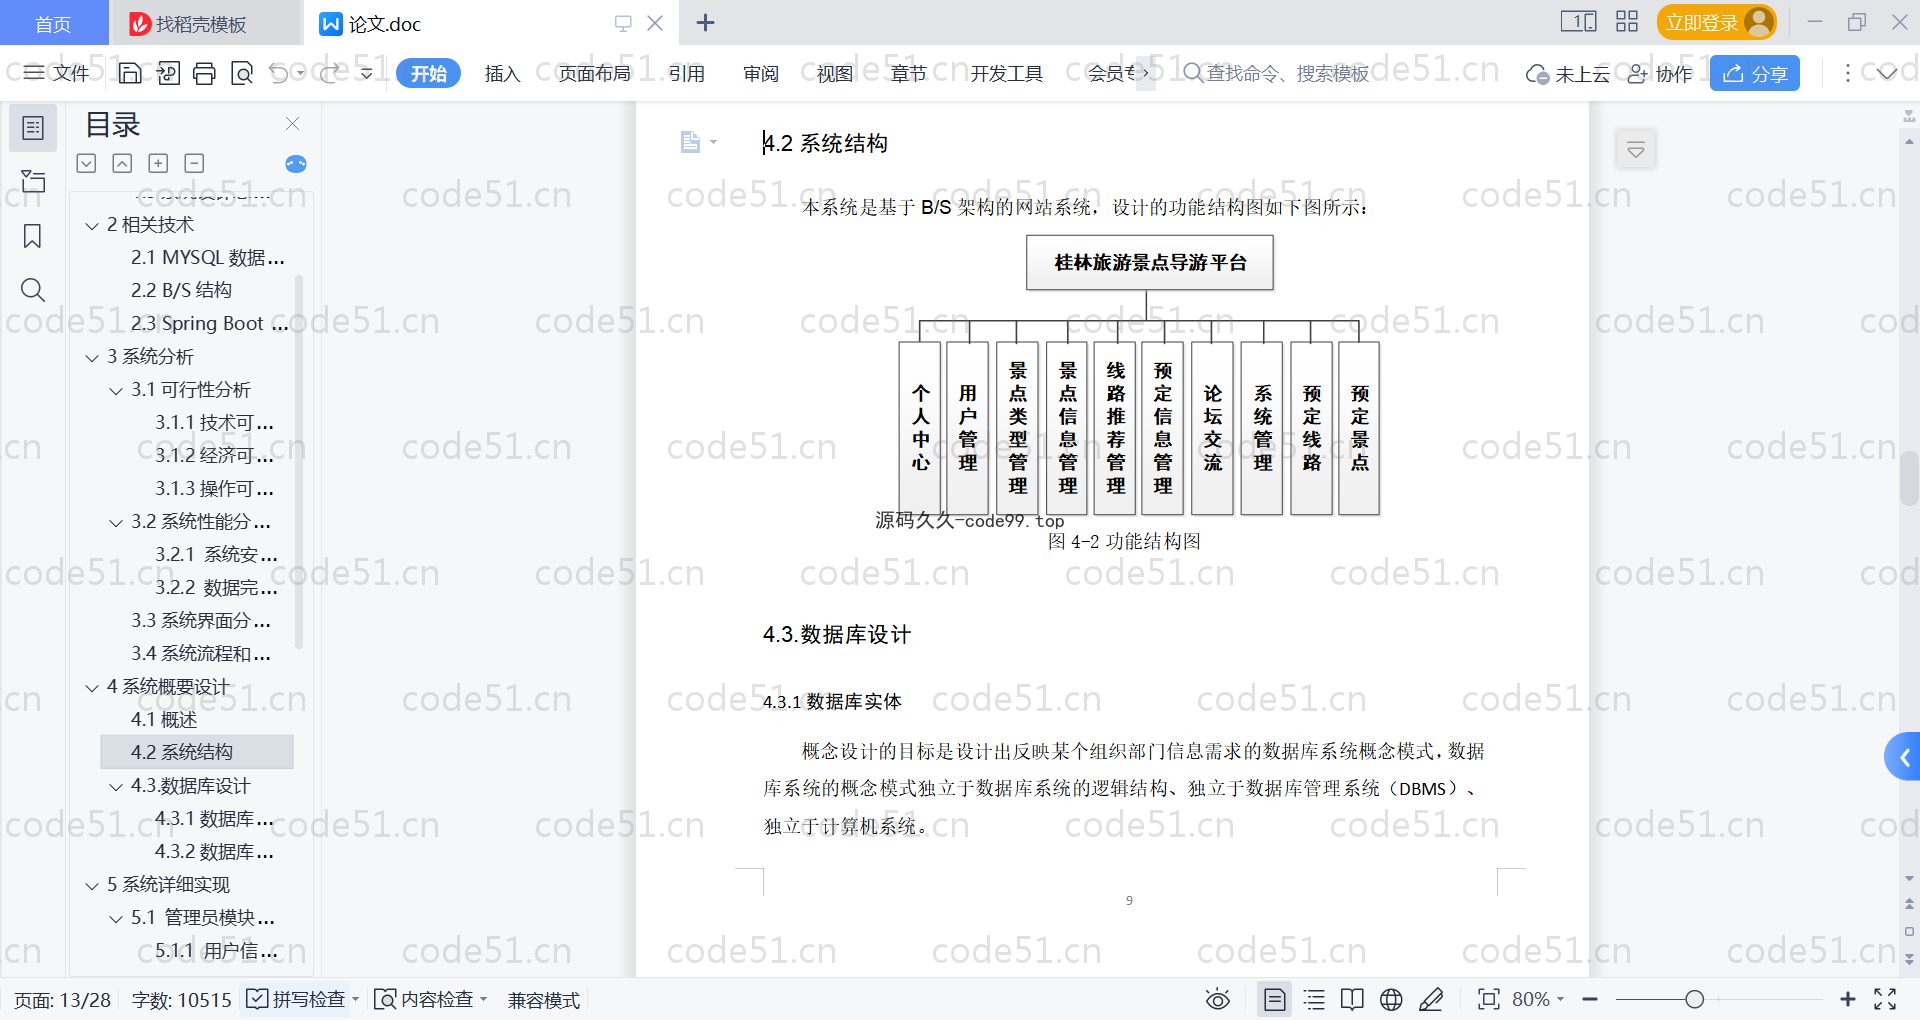Screen dimensions: 1920x1020
Task: Switch to 首页 tab
Action: coord(53,23)
